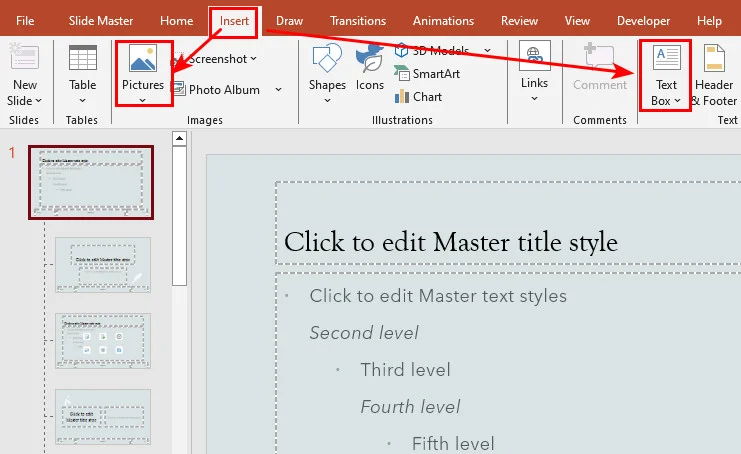Viewport: 741px width, 454px height.
Task: Click the Photo Album icon
Action: point(178,88)
